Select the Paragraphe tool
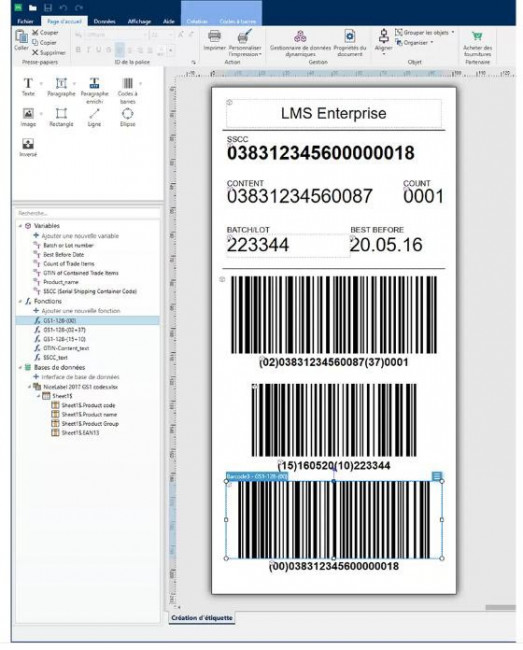The height and width of the screenshot is (650, 523). point(61,87)
